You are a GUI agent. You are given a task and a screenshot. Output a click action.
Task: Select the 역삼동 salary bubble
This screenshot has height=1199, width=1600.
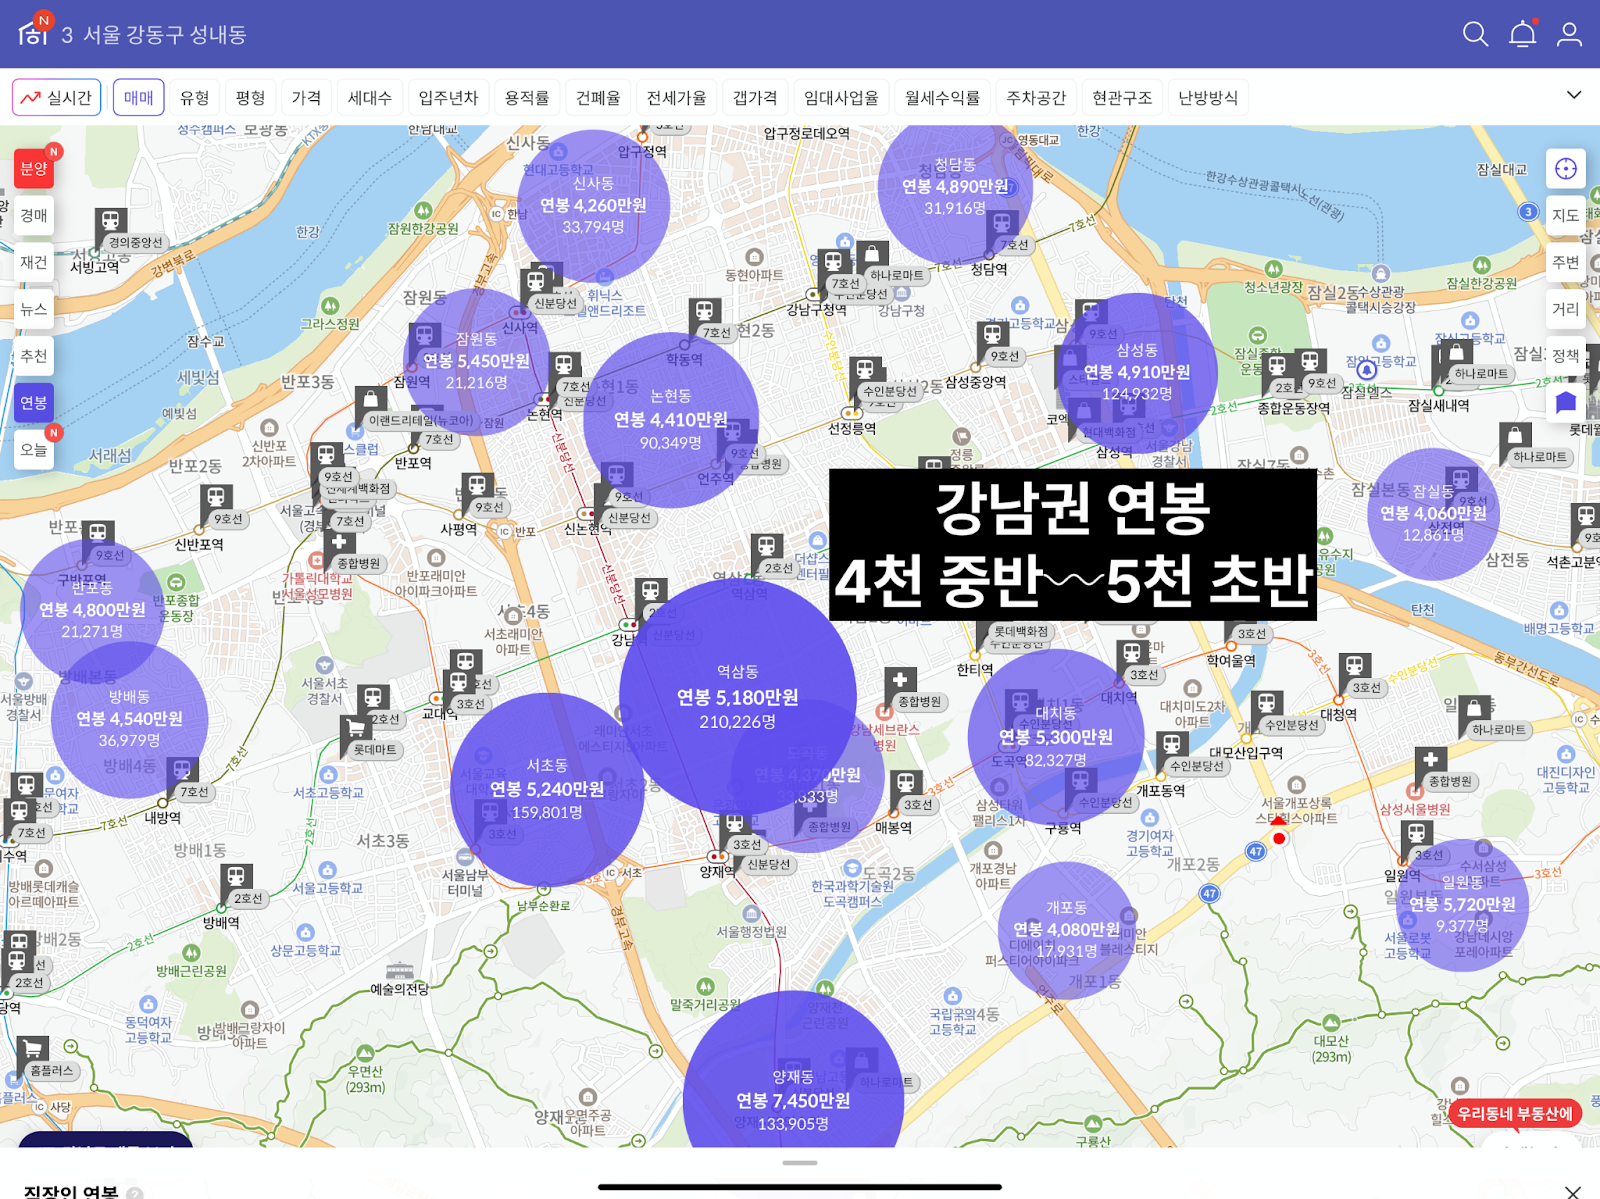tap(738, 697)
